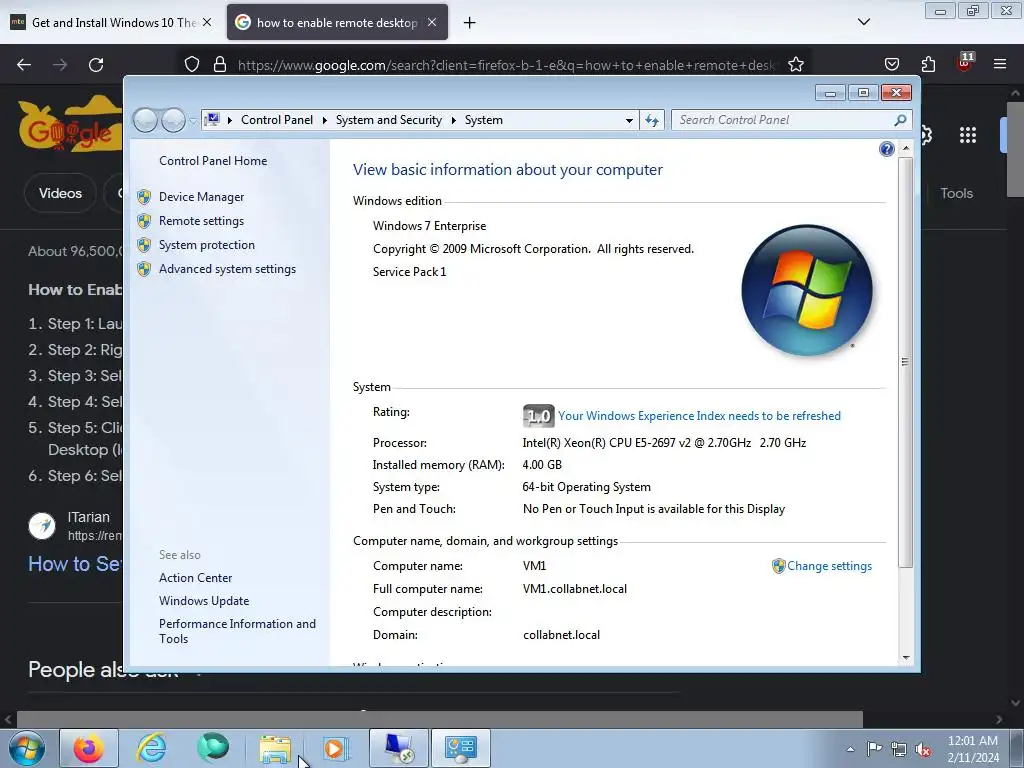Screen dimensions: 1024x768
Task: Click the Control Panel address refresh button
Action: click(x=652, y=120)
